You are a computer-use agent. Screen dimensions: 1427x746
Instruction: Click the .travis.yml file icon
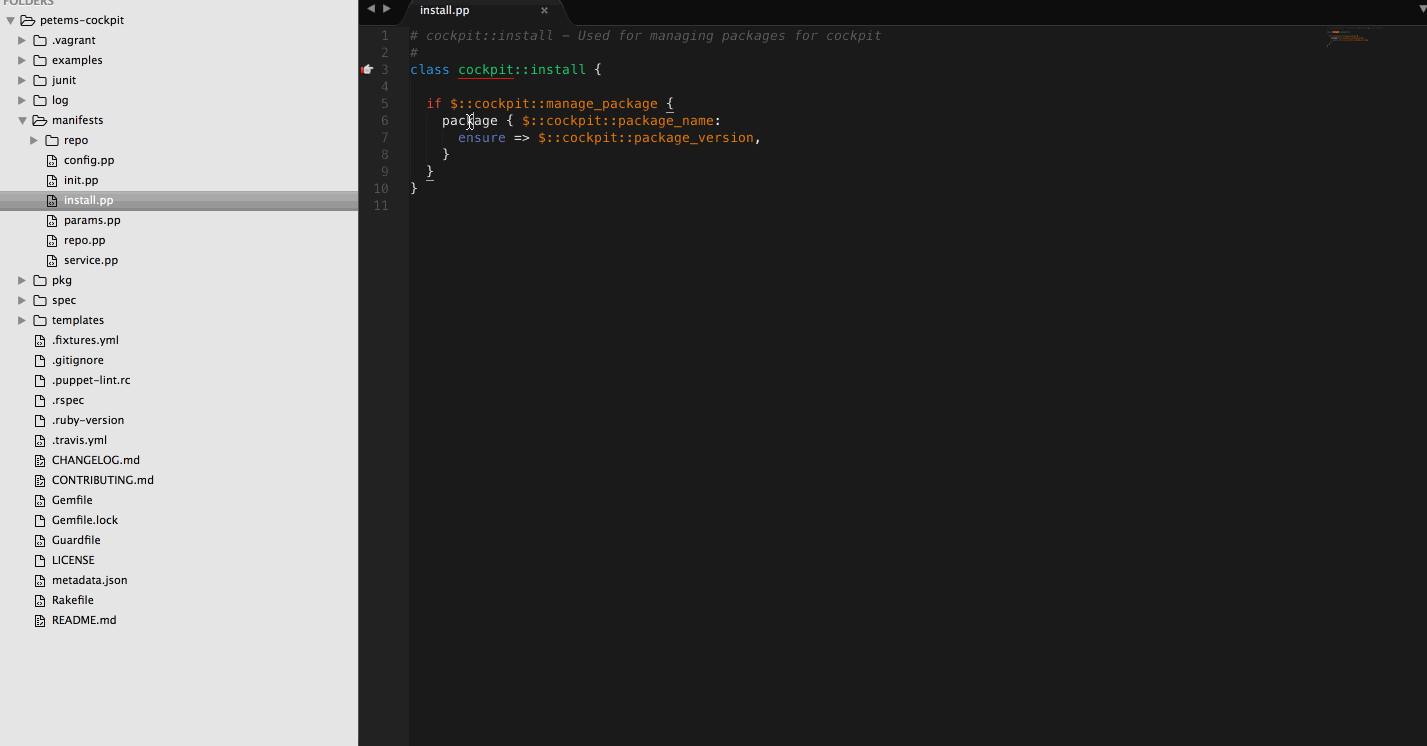(40, 440)
